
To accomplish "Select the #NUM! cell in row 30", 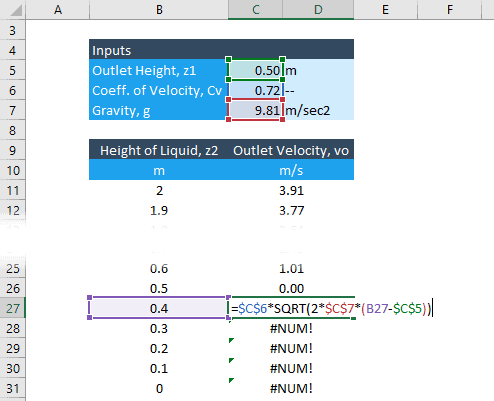I will [291, 368].
